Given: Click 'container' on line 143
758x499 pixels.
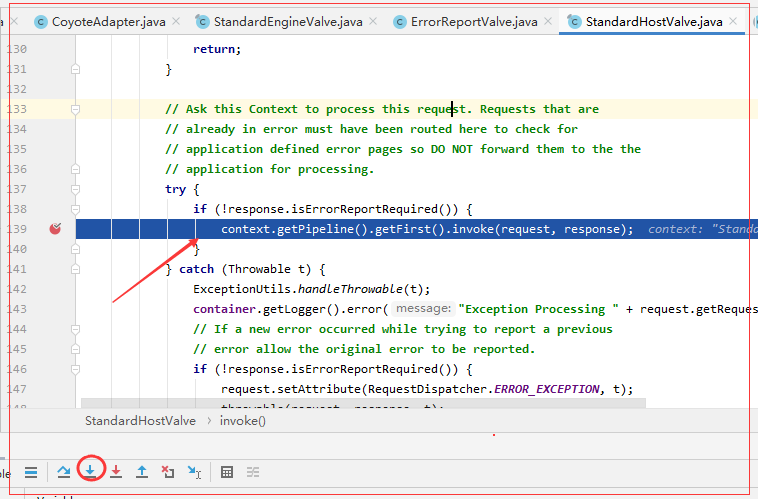Looking at the screenshot, I should click(x=224, y=308).
